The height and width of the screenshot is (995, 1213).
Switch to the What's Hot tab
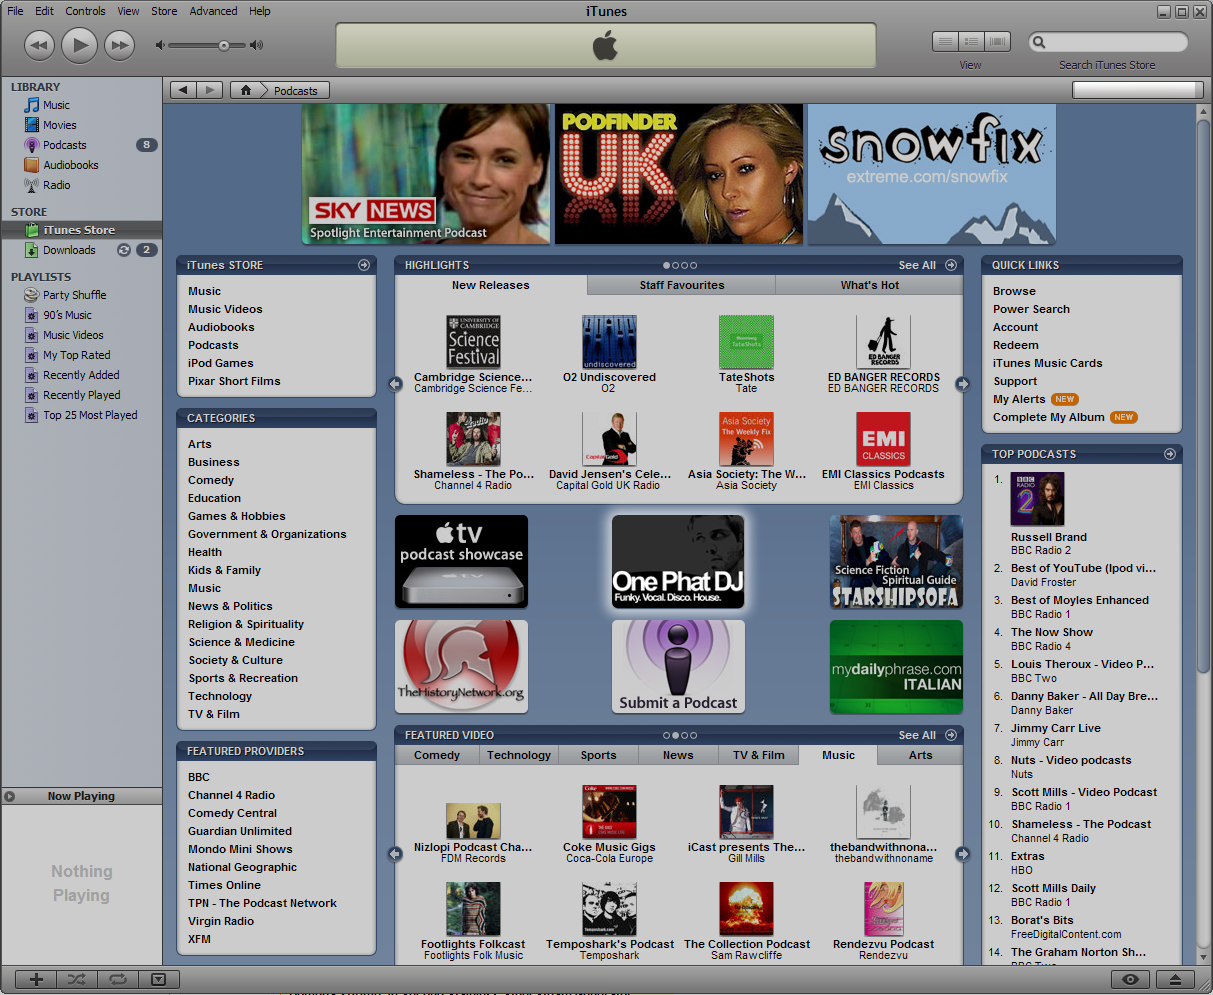point(868,285)
